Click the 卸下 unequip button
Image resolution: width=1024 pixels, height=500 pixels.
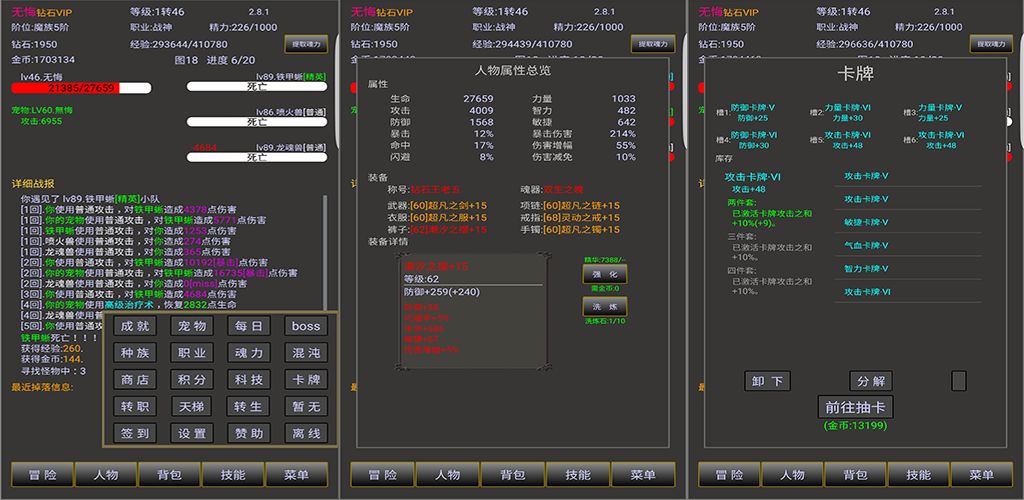point(767,381)
